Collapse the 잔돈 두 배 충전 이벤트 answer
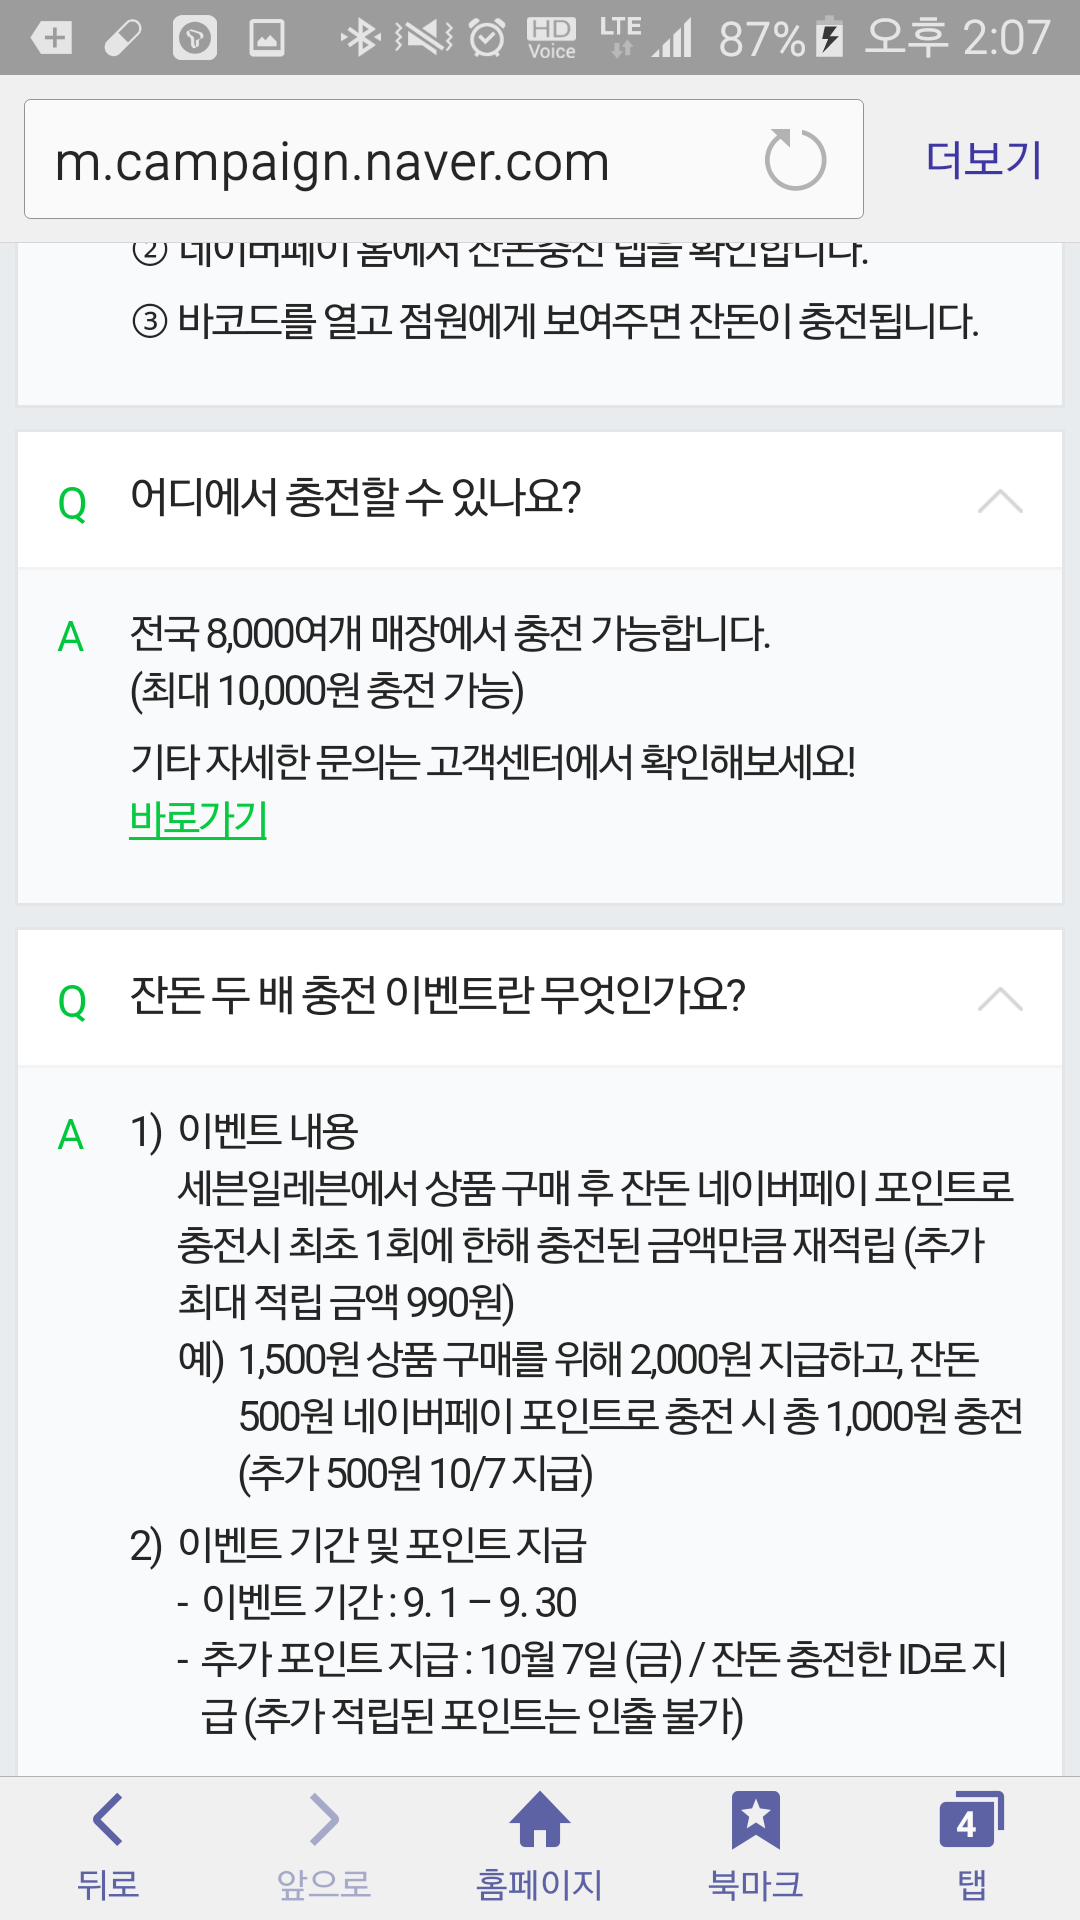Image resolution: width=1080 pixels, height=1920 pixels. point(1000,999)
